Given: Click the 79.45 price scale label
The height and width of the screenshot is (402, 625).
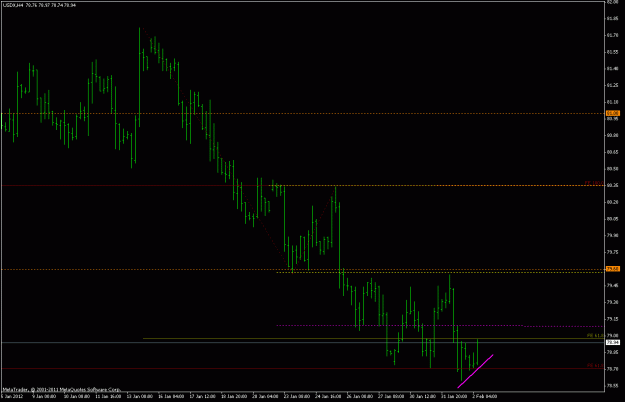Looking at the screenshot, I should [x=613, y=285].
